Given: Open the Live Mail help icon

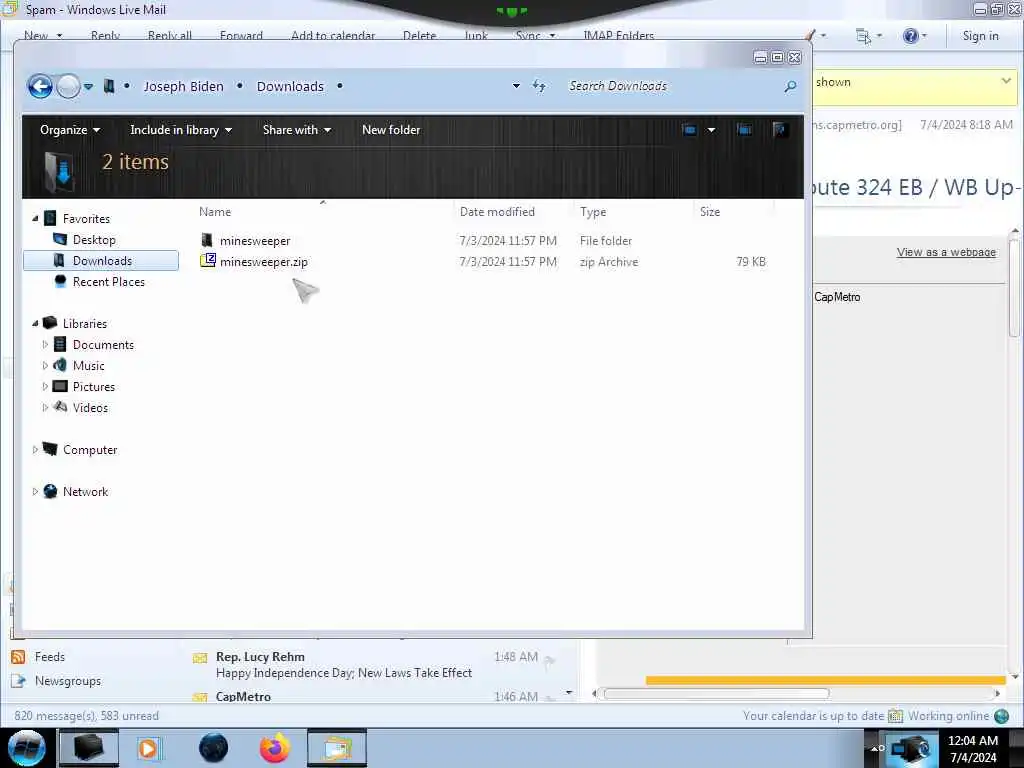Looking at the screenshot, I should pos(910,36).
